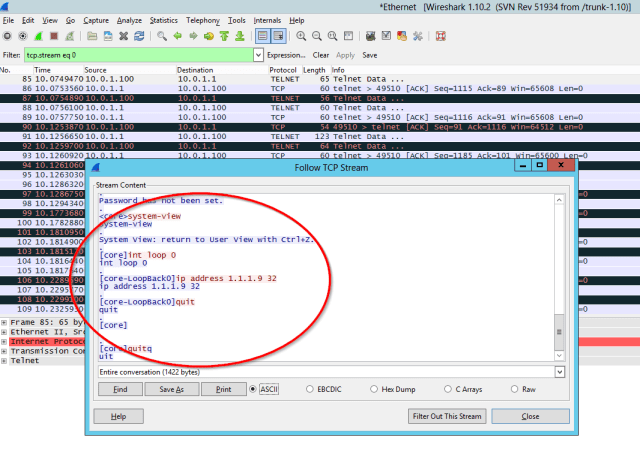Viewport: 640px width, 459px height.
Task: Expand the Telnet tree node
Action: tap(4, 361)
